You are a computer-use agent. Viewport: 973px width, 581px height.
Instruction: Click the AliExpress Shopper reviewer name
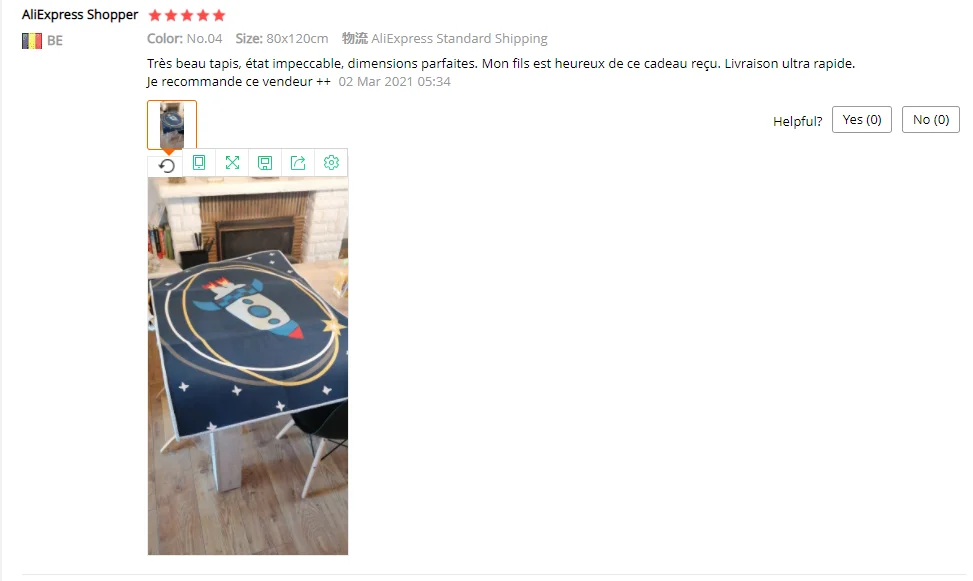(80, 15)
